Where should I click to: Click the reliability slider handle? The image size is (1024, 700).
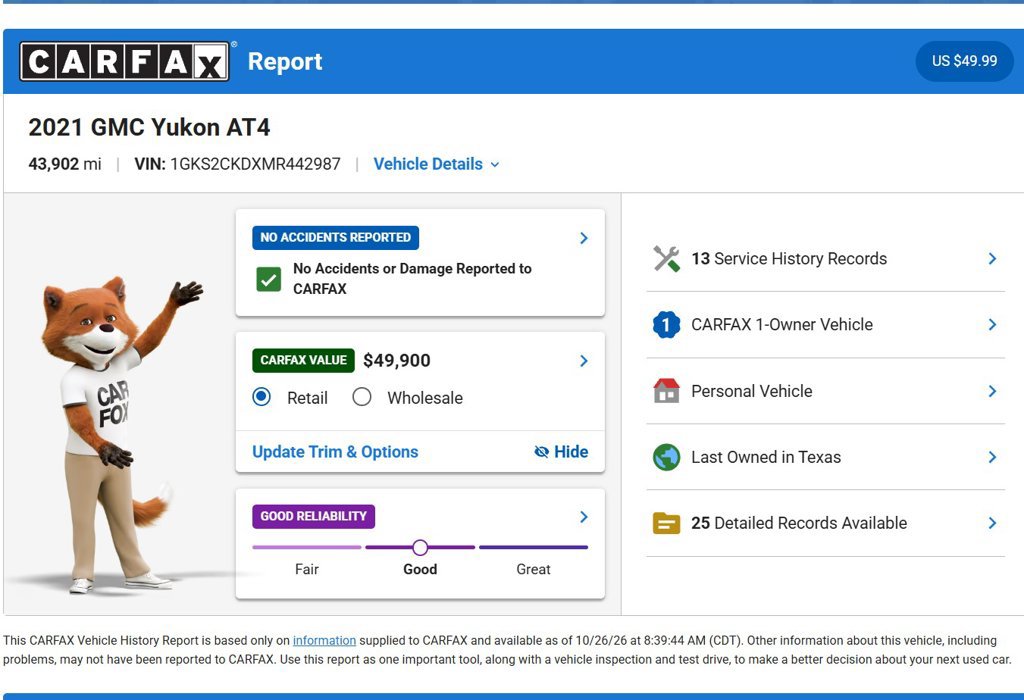click(x=421, y=547)
